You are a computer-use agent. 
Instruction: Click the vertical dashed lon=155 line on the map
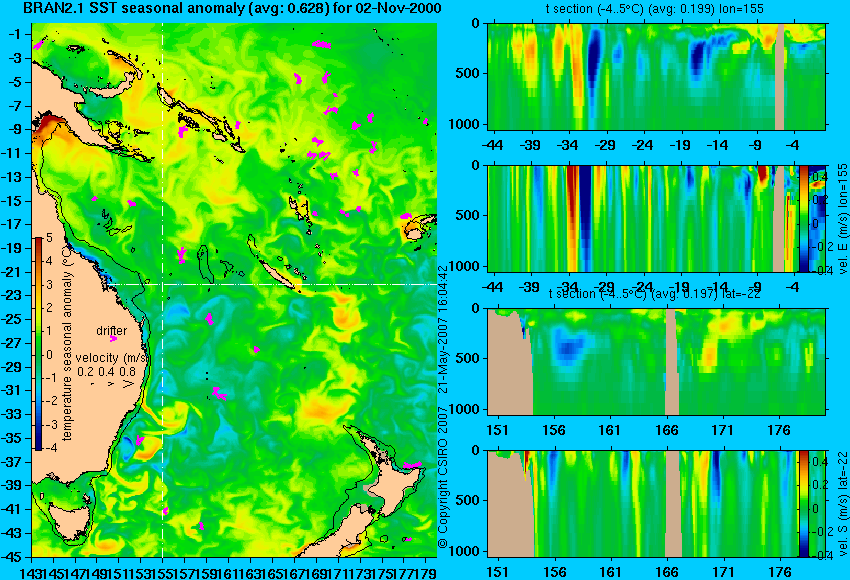[163, 290]
